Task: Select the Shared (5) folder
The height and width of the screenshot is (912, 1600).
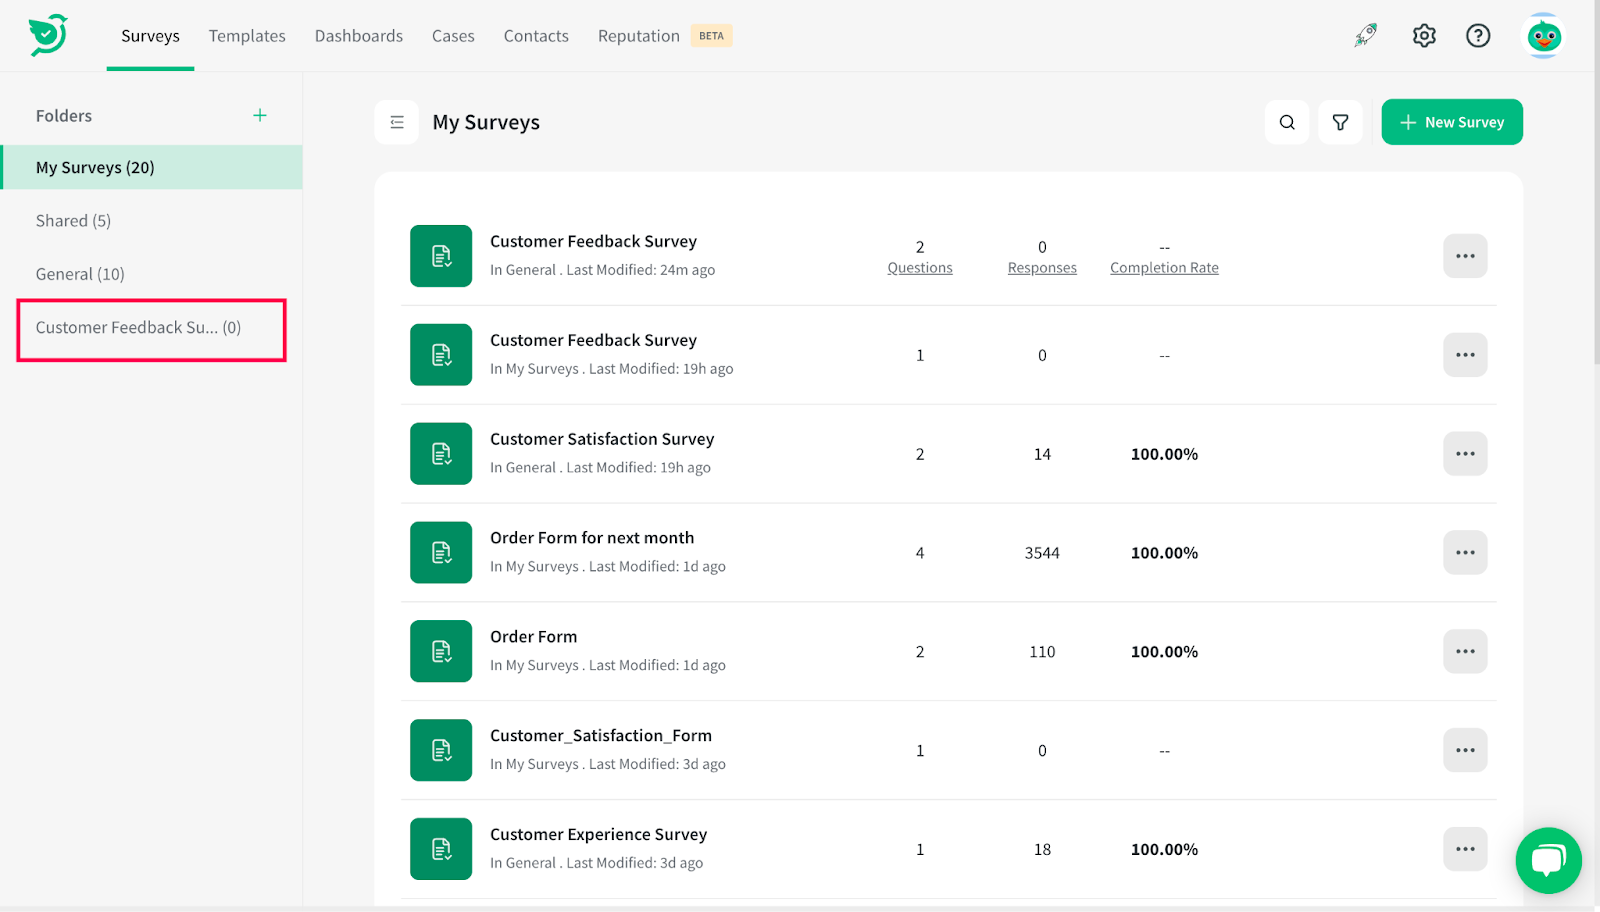Action: point(73,221)
